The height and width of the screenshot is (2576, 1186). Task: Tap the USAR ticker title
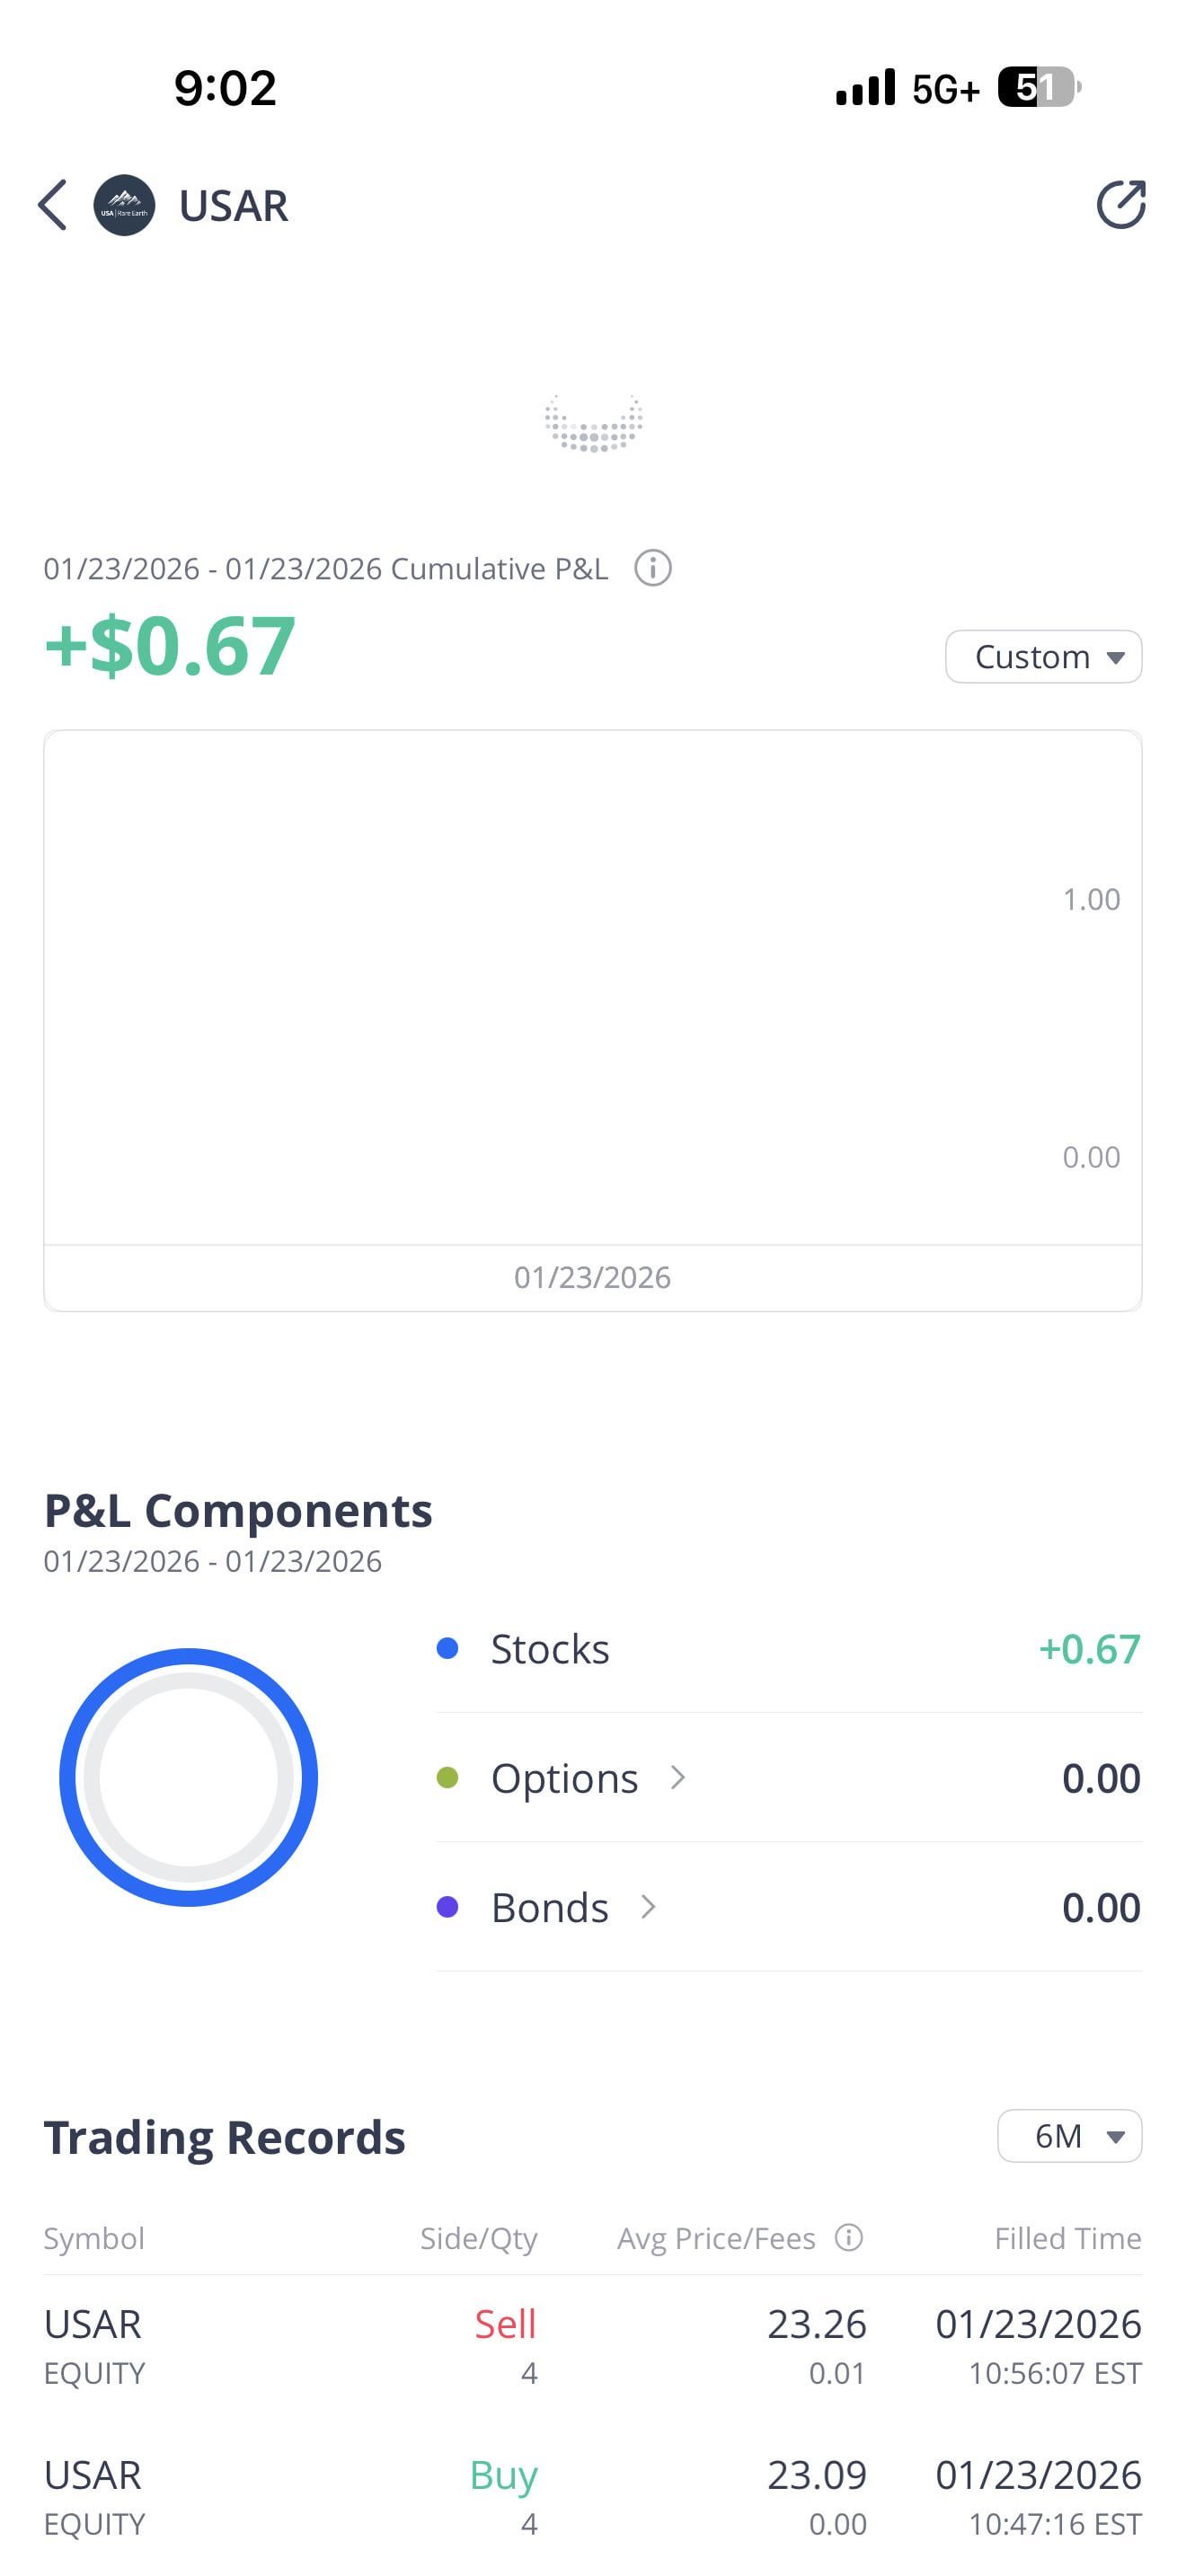click(233, 206)
